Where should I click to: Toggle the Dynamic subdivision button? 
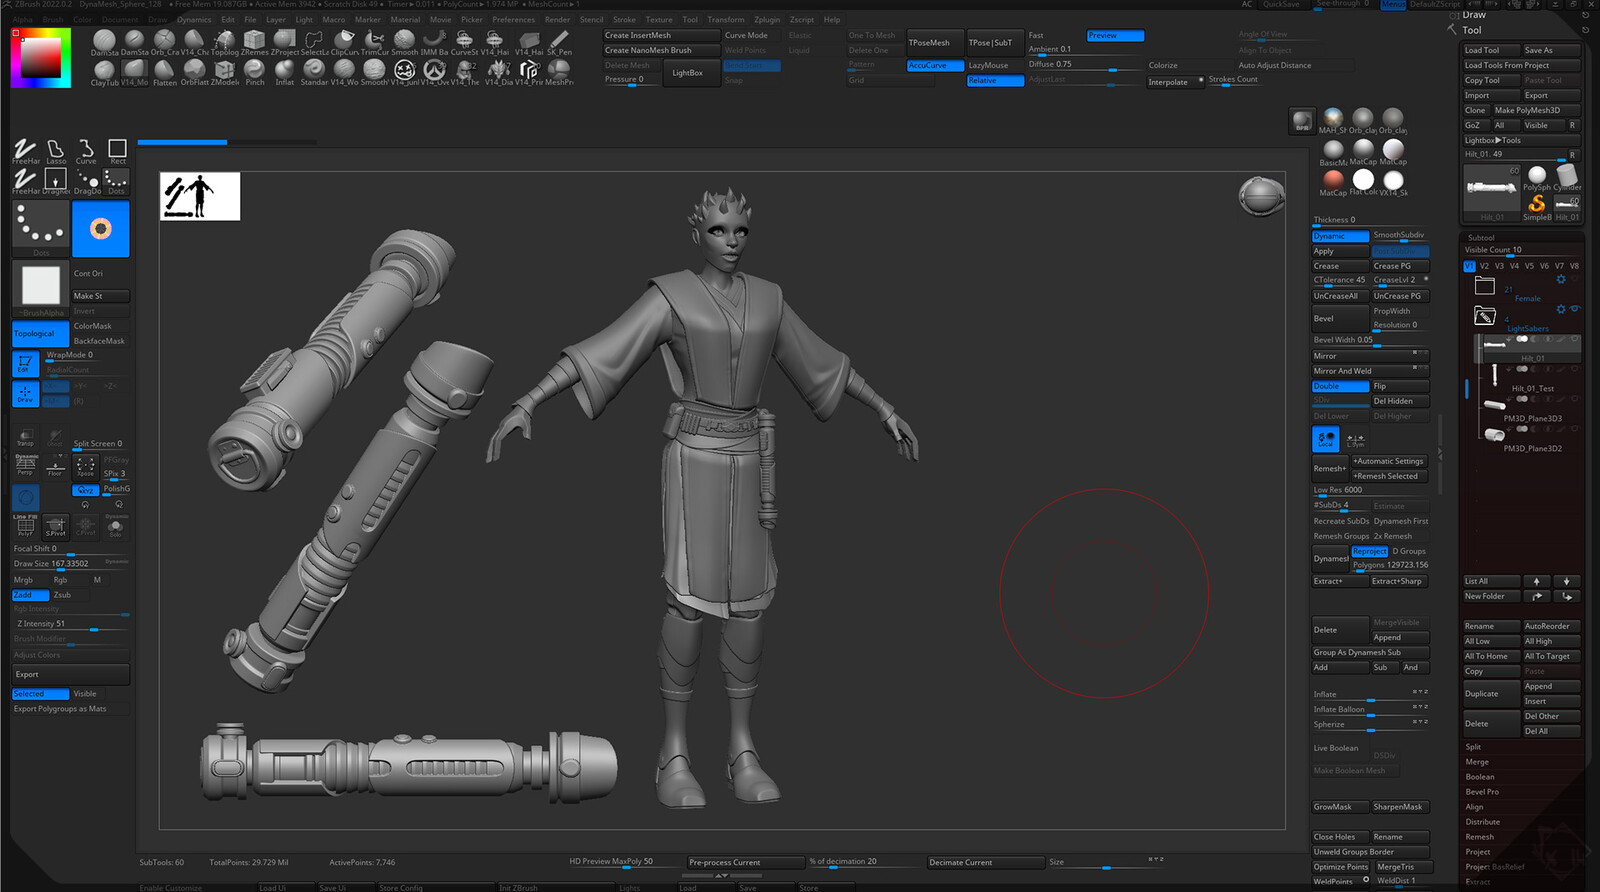tap(1340, 236)
